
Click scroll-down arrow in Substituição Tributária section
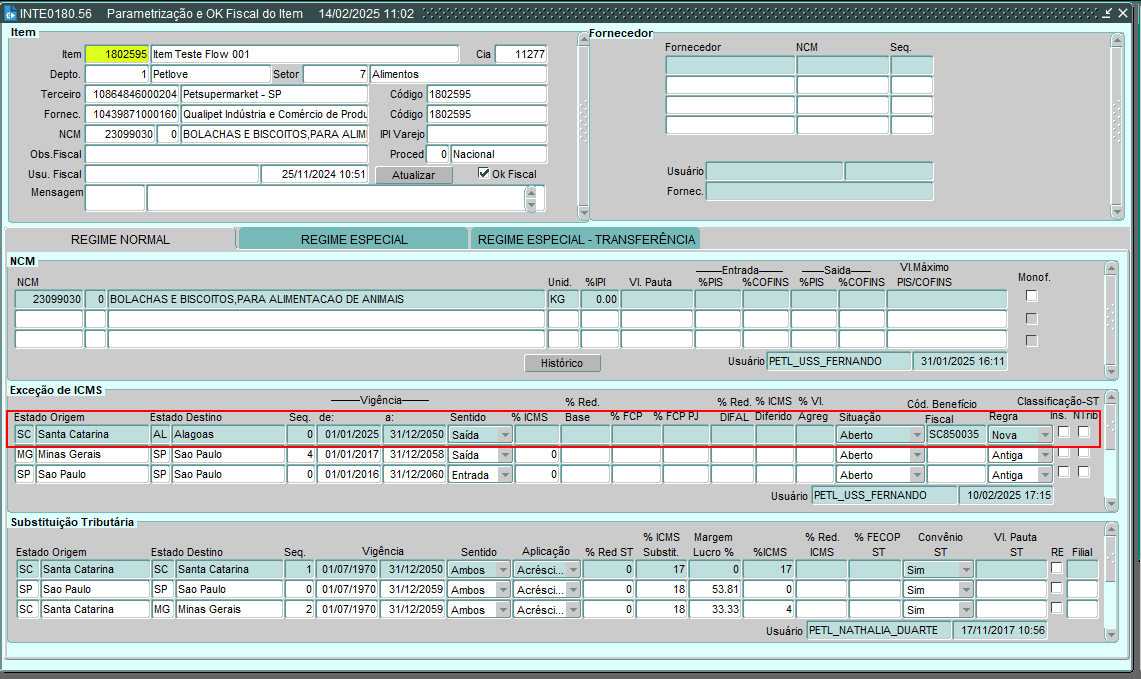tap(1109, 634)
